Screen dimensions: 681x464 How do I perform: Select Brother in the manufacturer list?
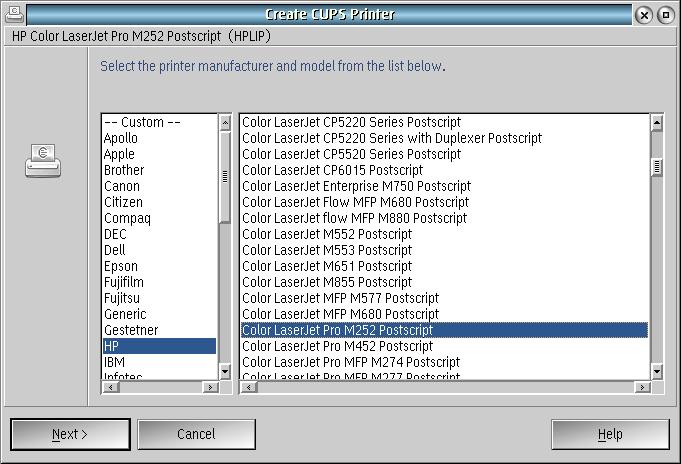point(159,170)
